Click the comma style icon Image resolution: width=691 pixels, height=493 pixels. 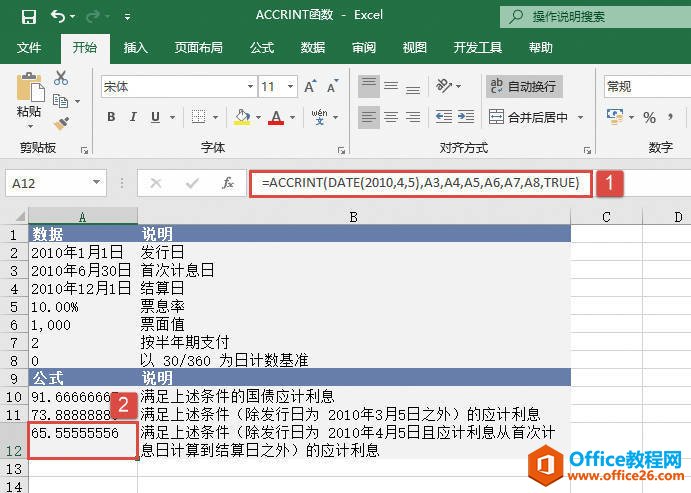670,117
